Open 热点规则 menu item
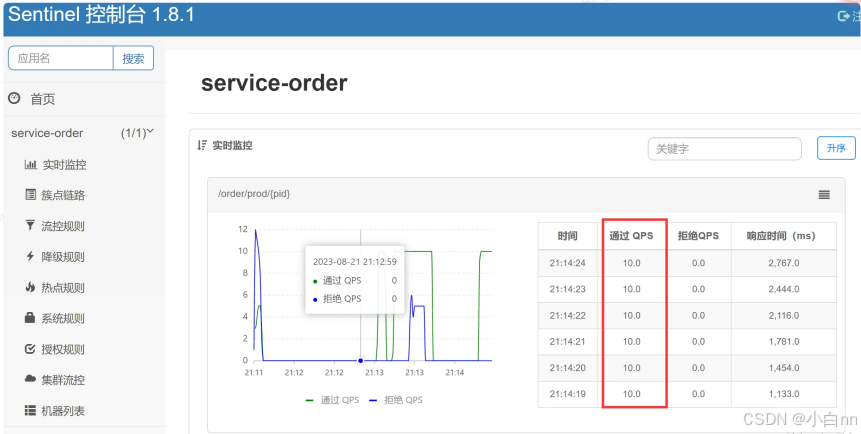 click(x=63, y=287)
